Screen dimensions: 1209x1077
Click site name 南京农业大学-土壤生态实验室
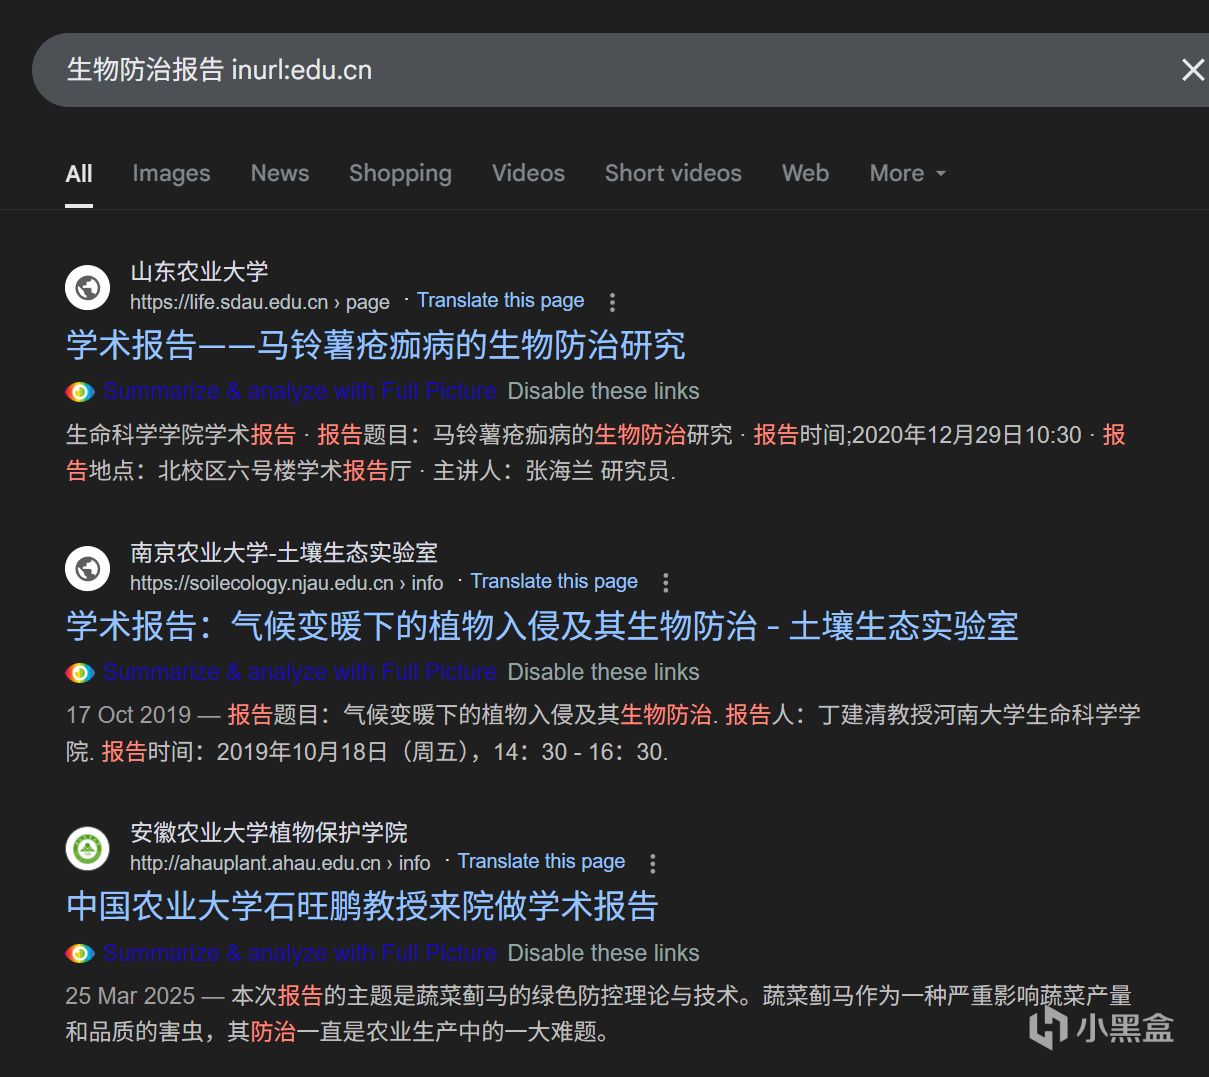point(284,552)
